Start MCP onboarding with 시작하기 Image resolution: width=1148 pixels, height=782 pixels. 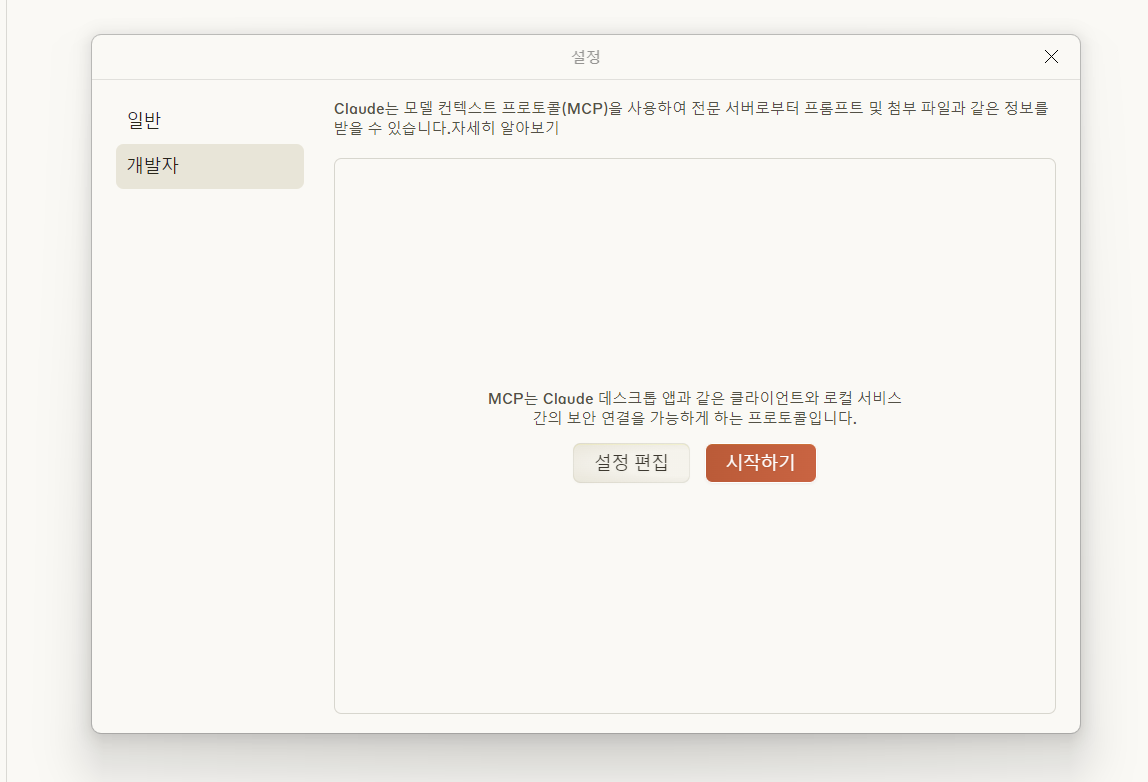point(760,462)
